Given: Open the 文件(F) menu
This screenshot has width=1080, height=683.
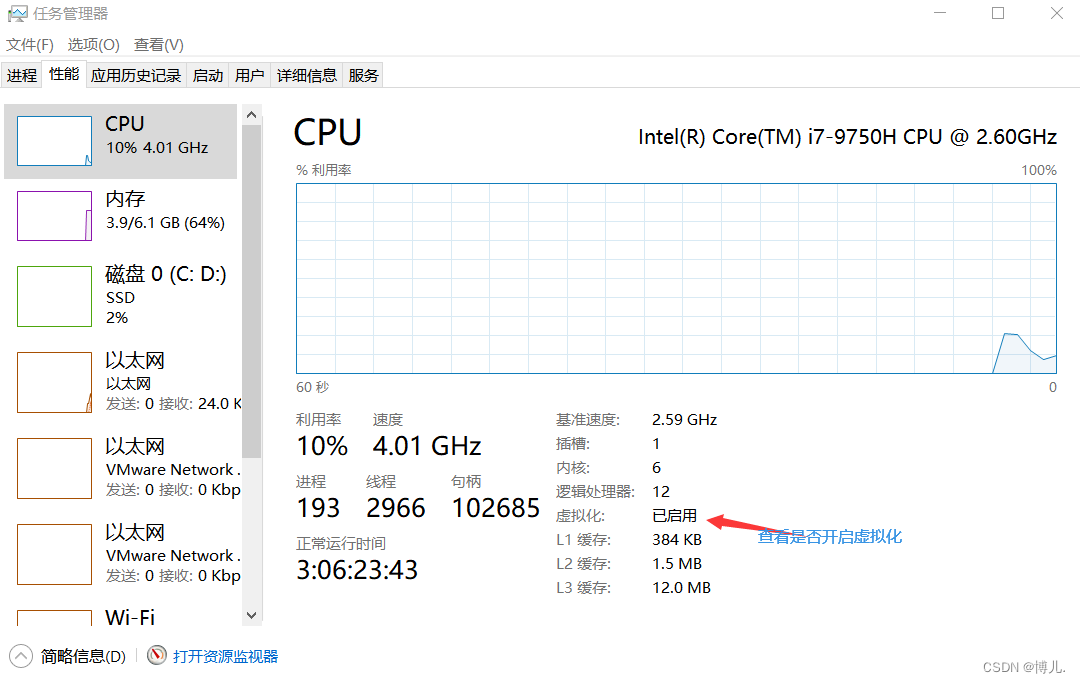Looking at the screenshot, I should [30, 45].
